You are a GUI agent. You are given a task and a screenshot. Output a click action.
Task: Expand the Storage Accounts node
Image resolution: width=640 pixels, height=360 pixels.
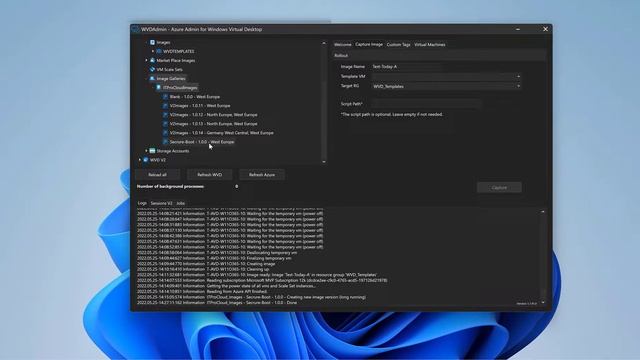point(147,151)
